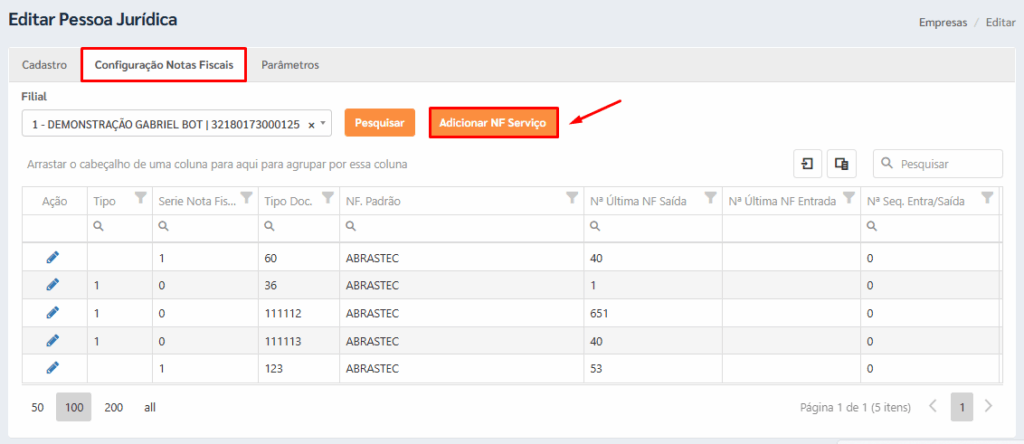Switch to the Cadastro tab
The image size is (1024, 444).
click(44, 65)
